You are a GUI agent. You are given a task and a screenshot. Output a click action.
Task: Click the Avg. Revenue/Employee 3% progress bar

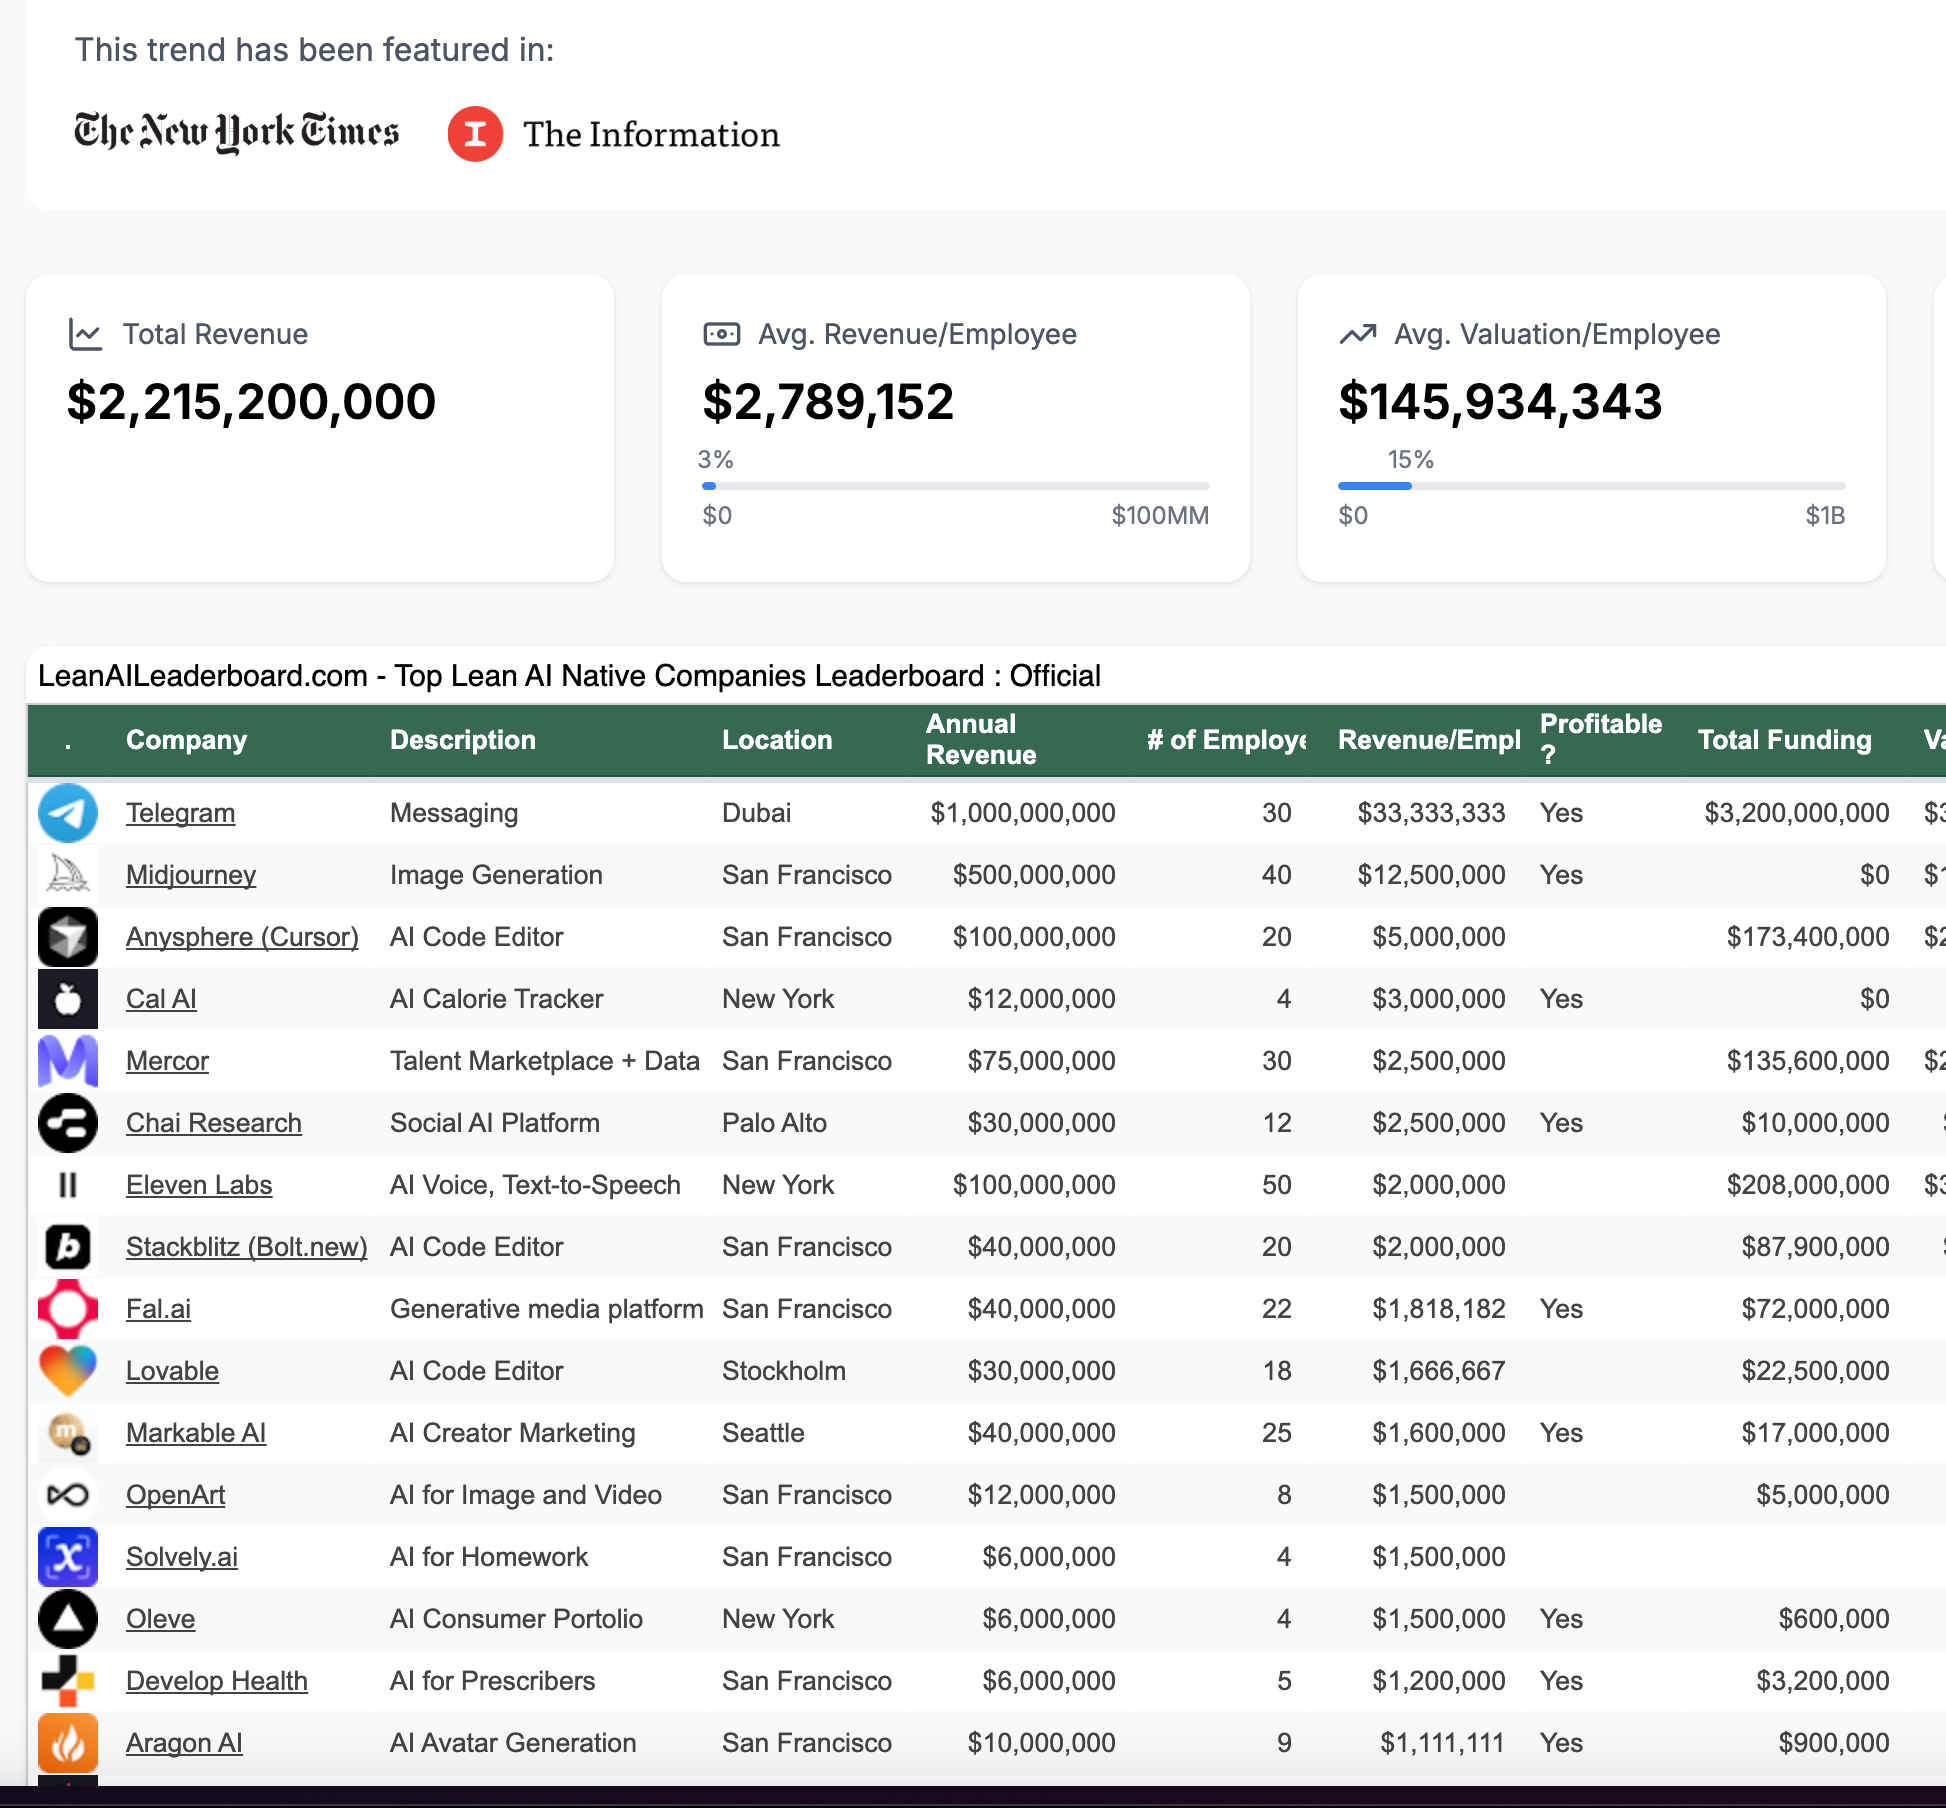956,486
